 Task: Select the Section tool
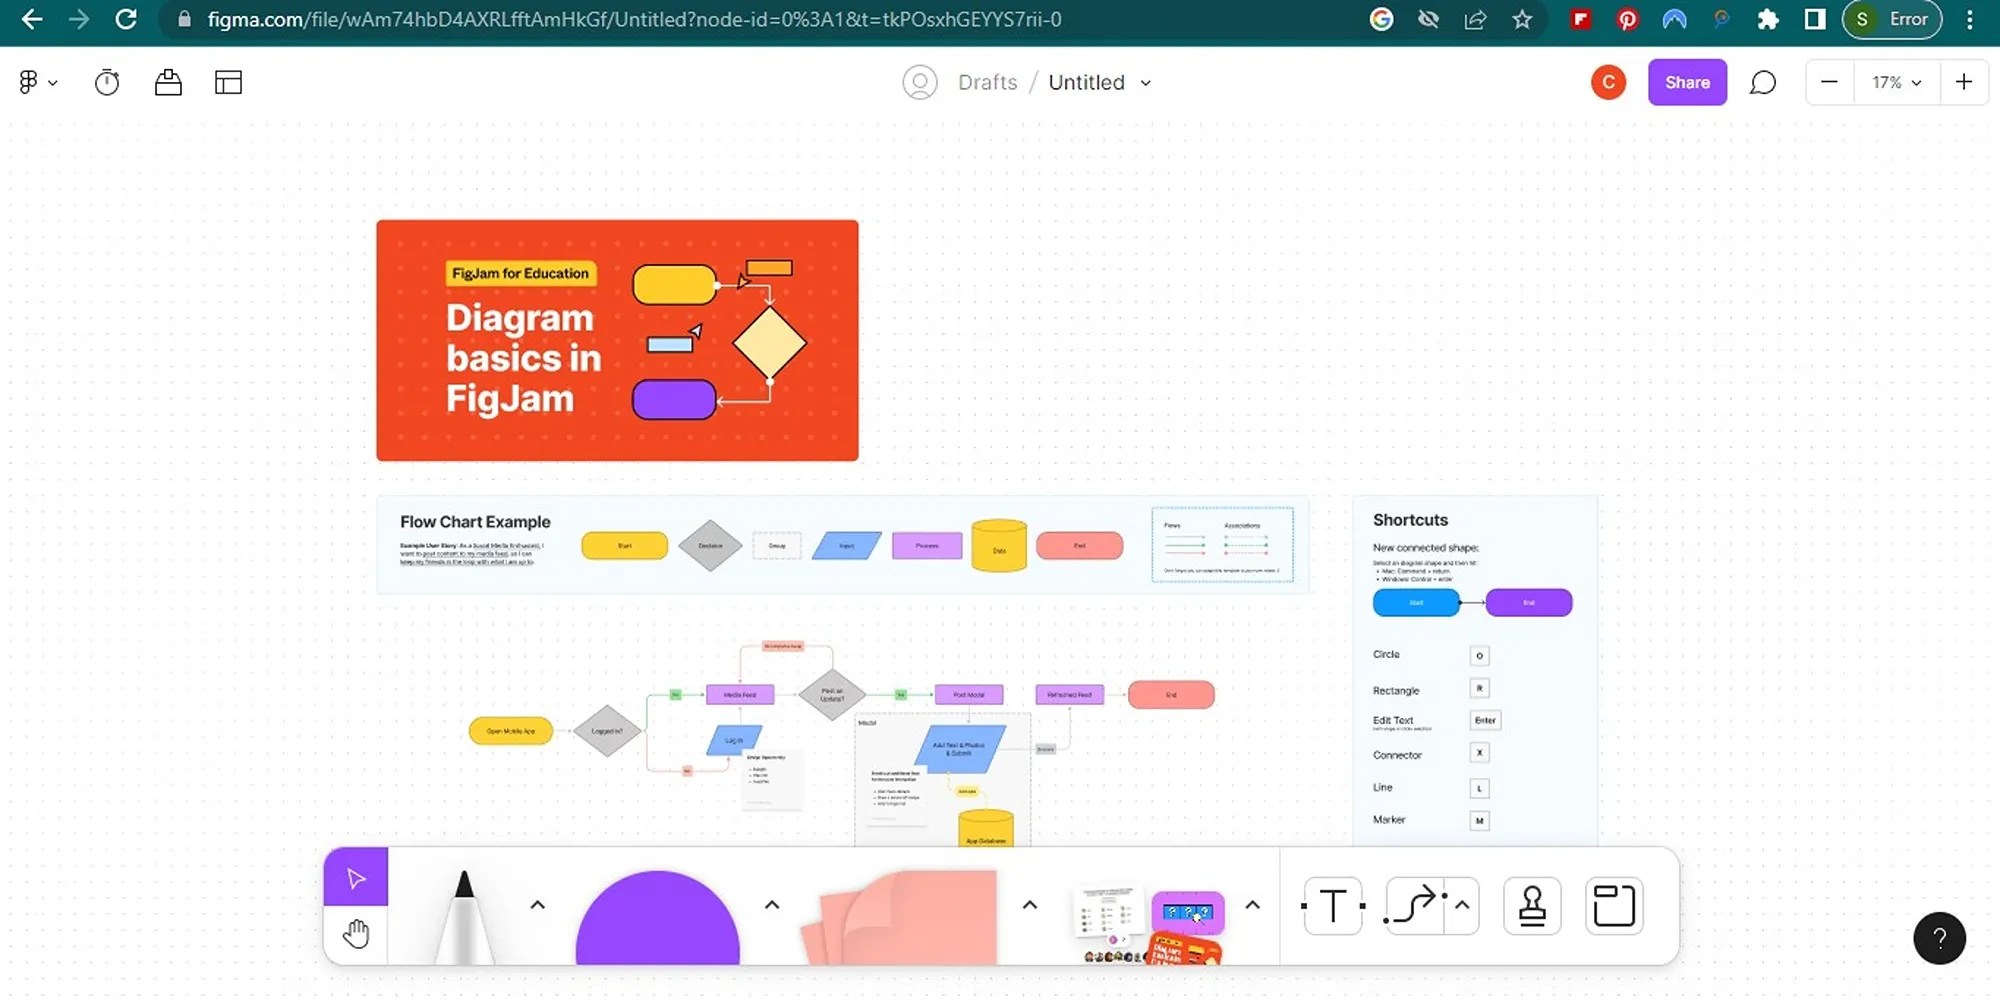(x=1613, y=906)
